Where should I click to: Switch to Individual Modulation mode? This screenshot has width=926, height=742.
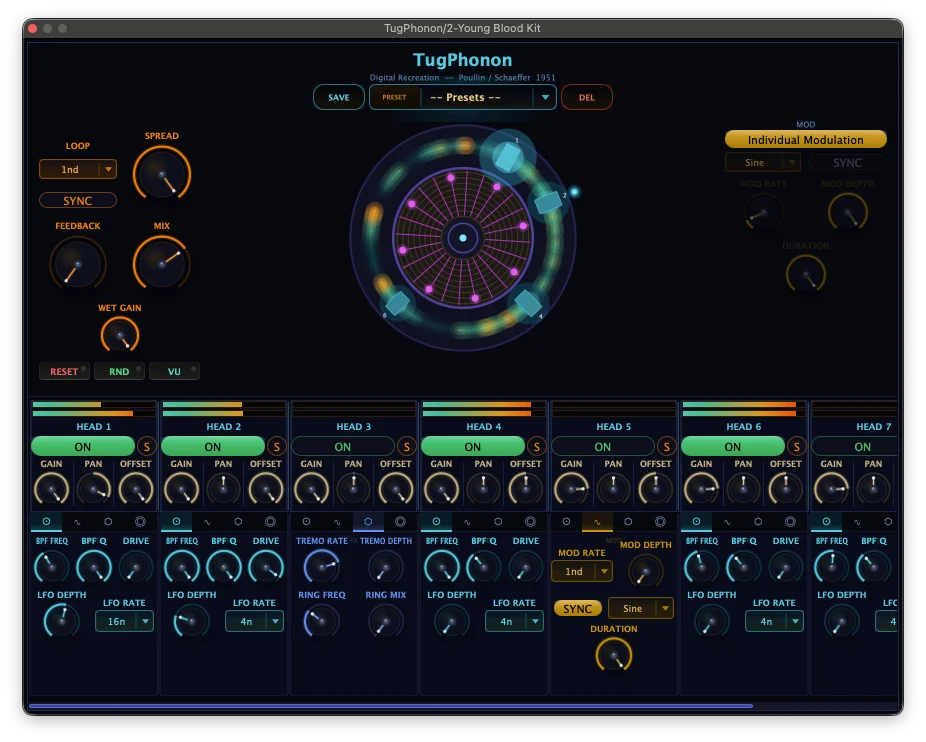pyautogui.click(x=805, y=139)
